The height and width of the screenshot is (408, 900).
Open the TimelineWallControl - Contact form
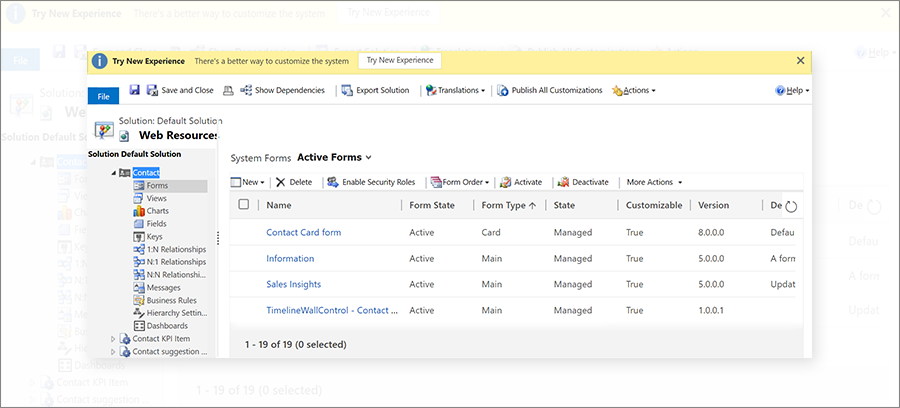332,310
